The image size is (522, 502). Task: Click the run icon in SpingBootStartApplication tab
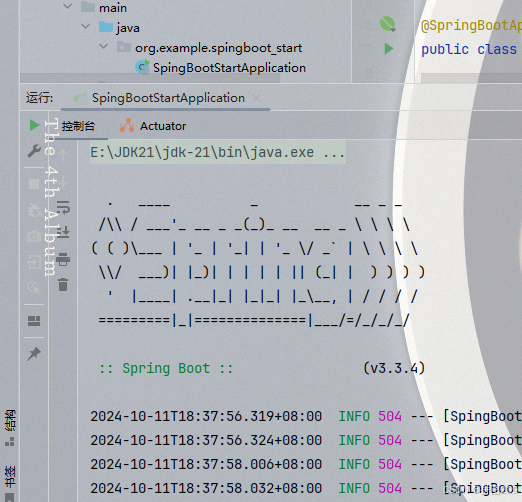pyautogui.click(x=80, y=98)
